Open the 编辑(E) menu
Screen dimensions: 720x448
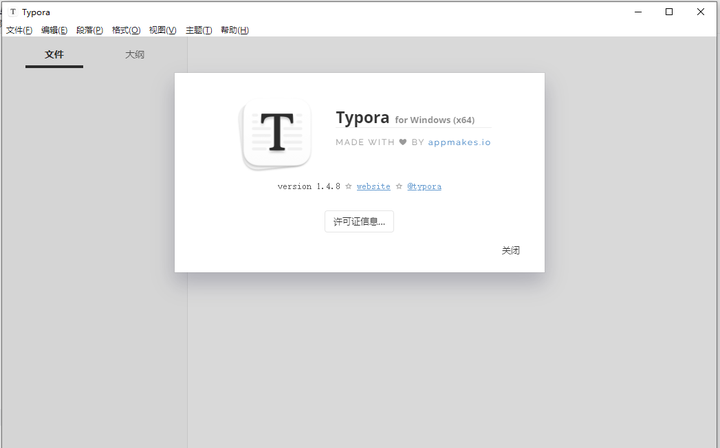click(x=55, y=30)
